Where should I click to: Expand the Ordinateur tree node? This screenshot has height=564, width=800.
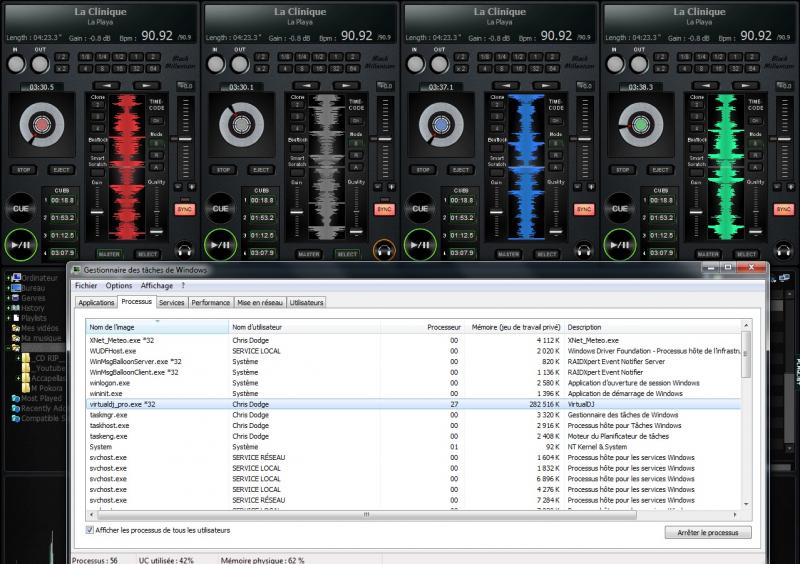tap(8, 277)
